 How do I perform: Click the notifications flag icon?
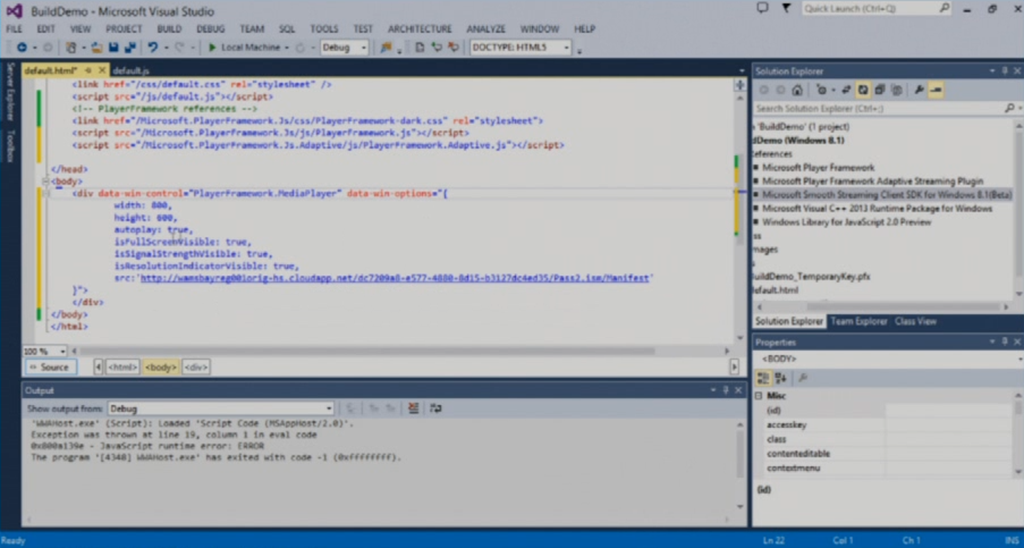(786, 8)
